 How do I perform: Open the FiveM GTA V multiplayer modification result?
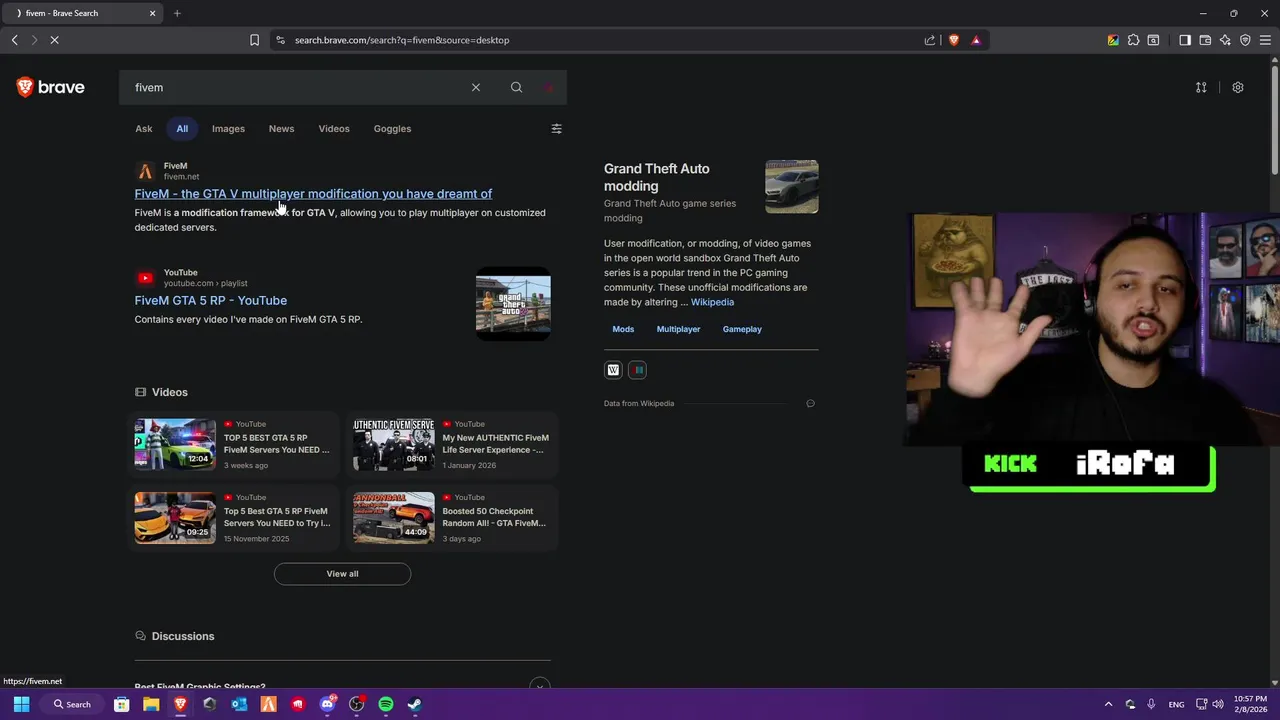313,194
